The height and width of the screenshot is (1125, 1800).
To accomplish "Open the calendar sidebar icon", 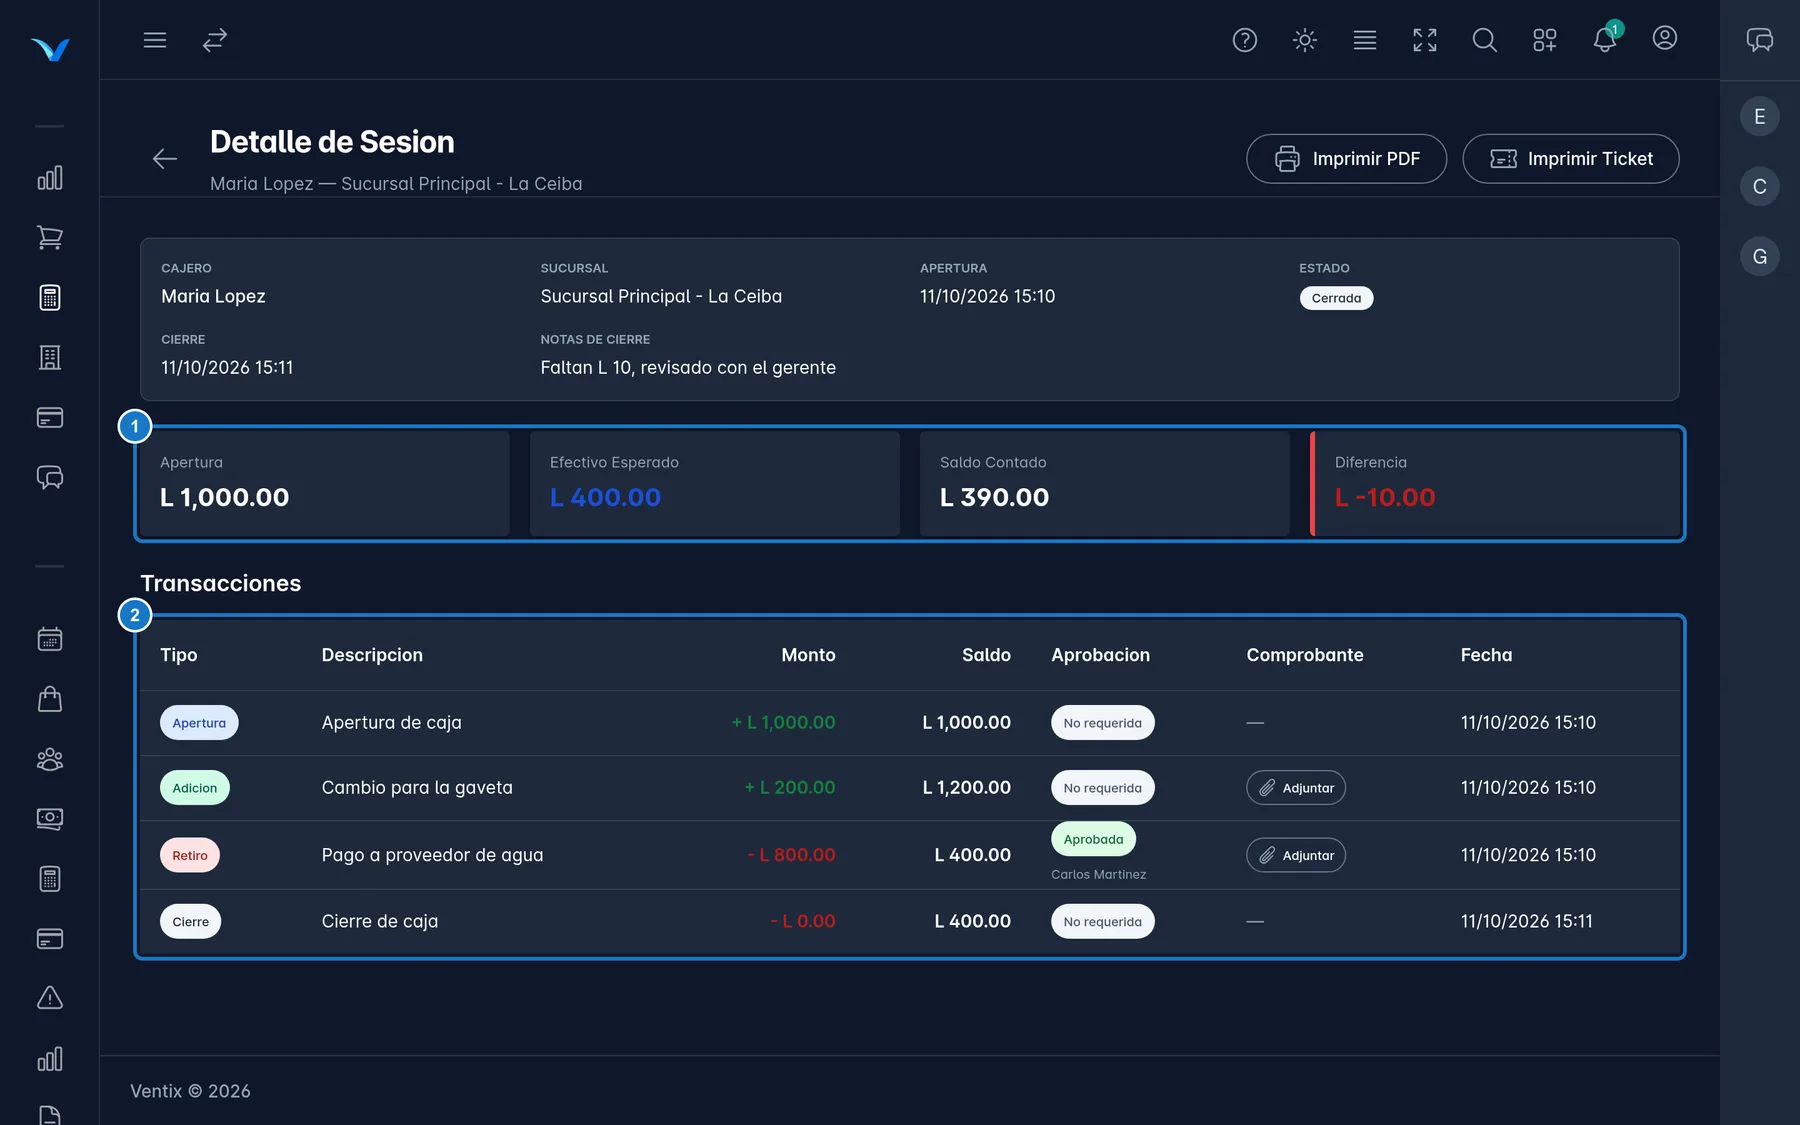I will [50, 639].
